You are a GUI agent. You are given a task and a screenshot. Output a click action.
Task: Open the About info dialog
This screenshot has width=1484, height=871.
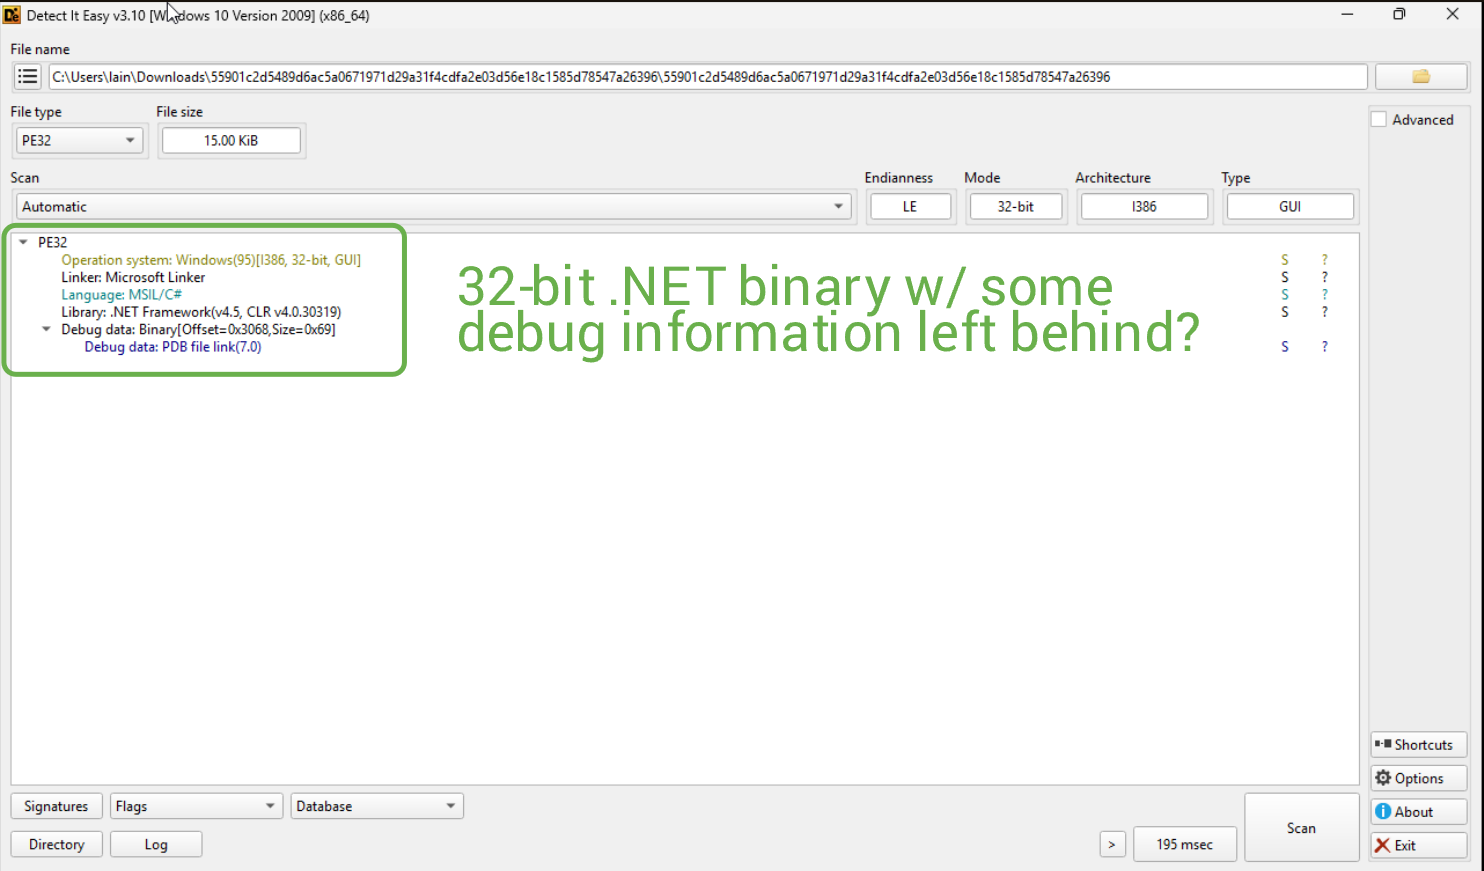1418,812
